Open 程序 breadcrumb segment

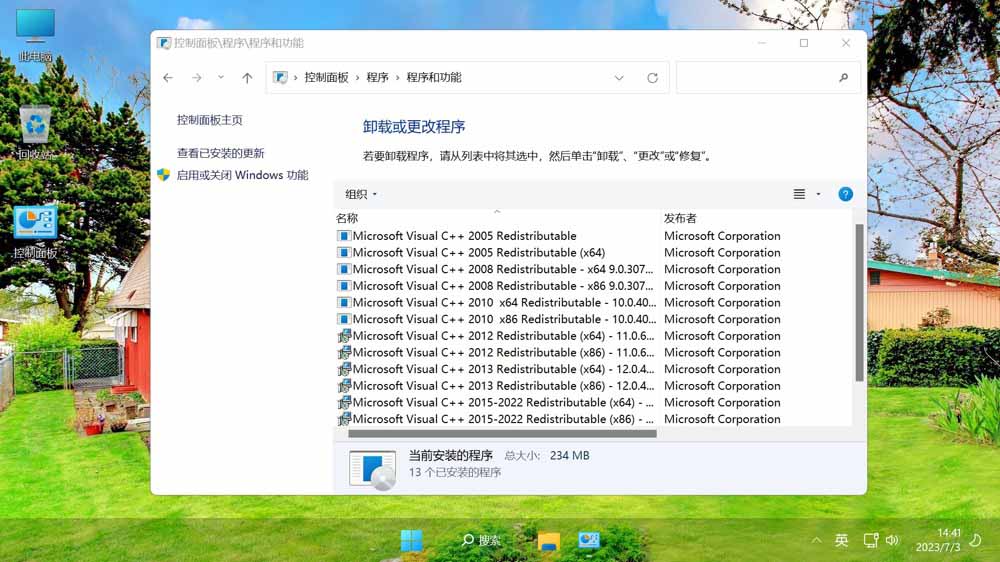point(378,77)
